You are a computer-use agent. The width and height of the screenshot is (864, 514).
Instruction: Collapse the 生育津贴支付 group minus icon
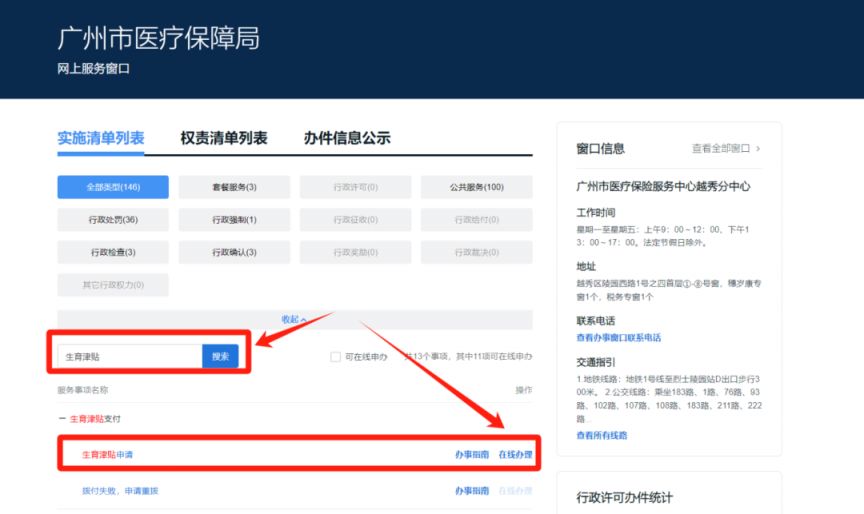click(62, 419)
